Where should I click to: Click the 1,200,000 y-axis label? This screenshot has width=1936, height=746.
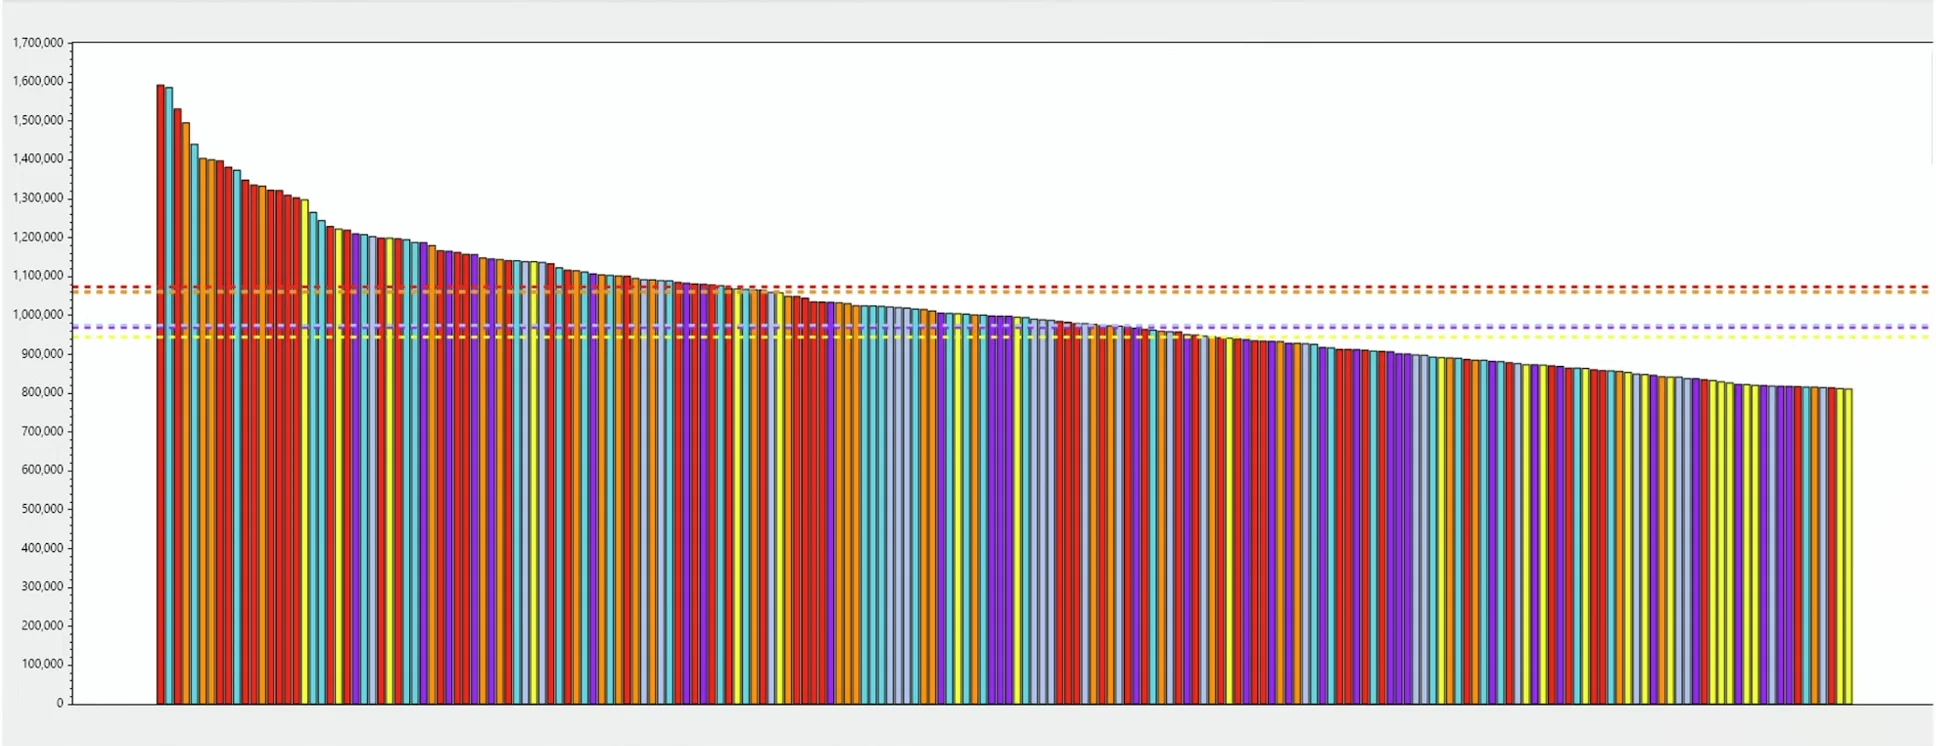click(x=38, y=237)
